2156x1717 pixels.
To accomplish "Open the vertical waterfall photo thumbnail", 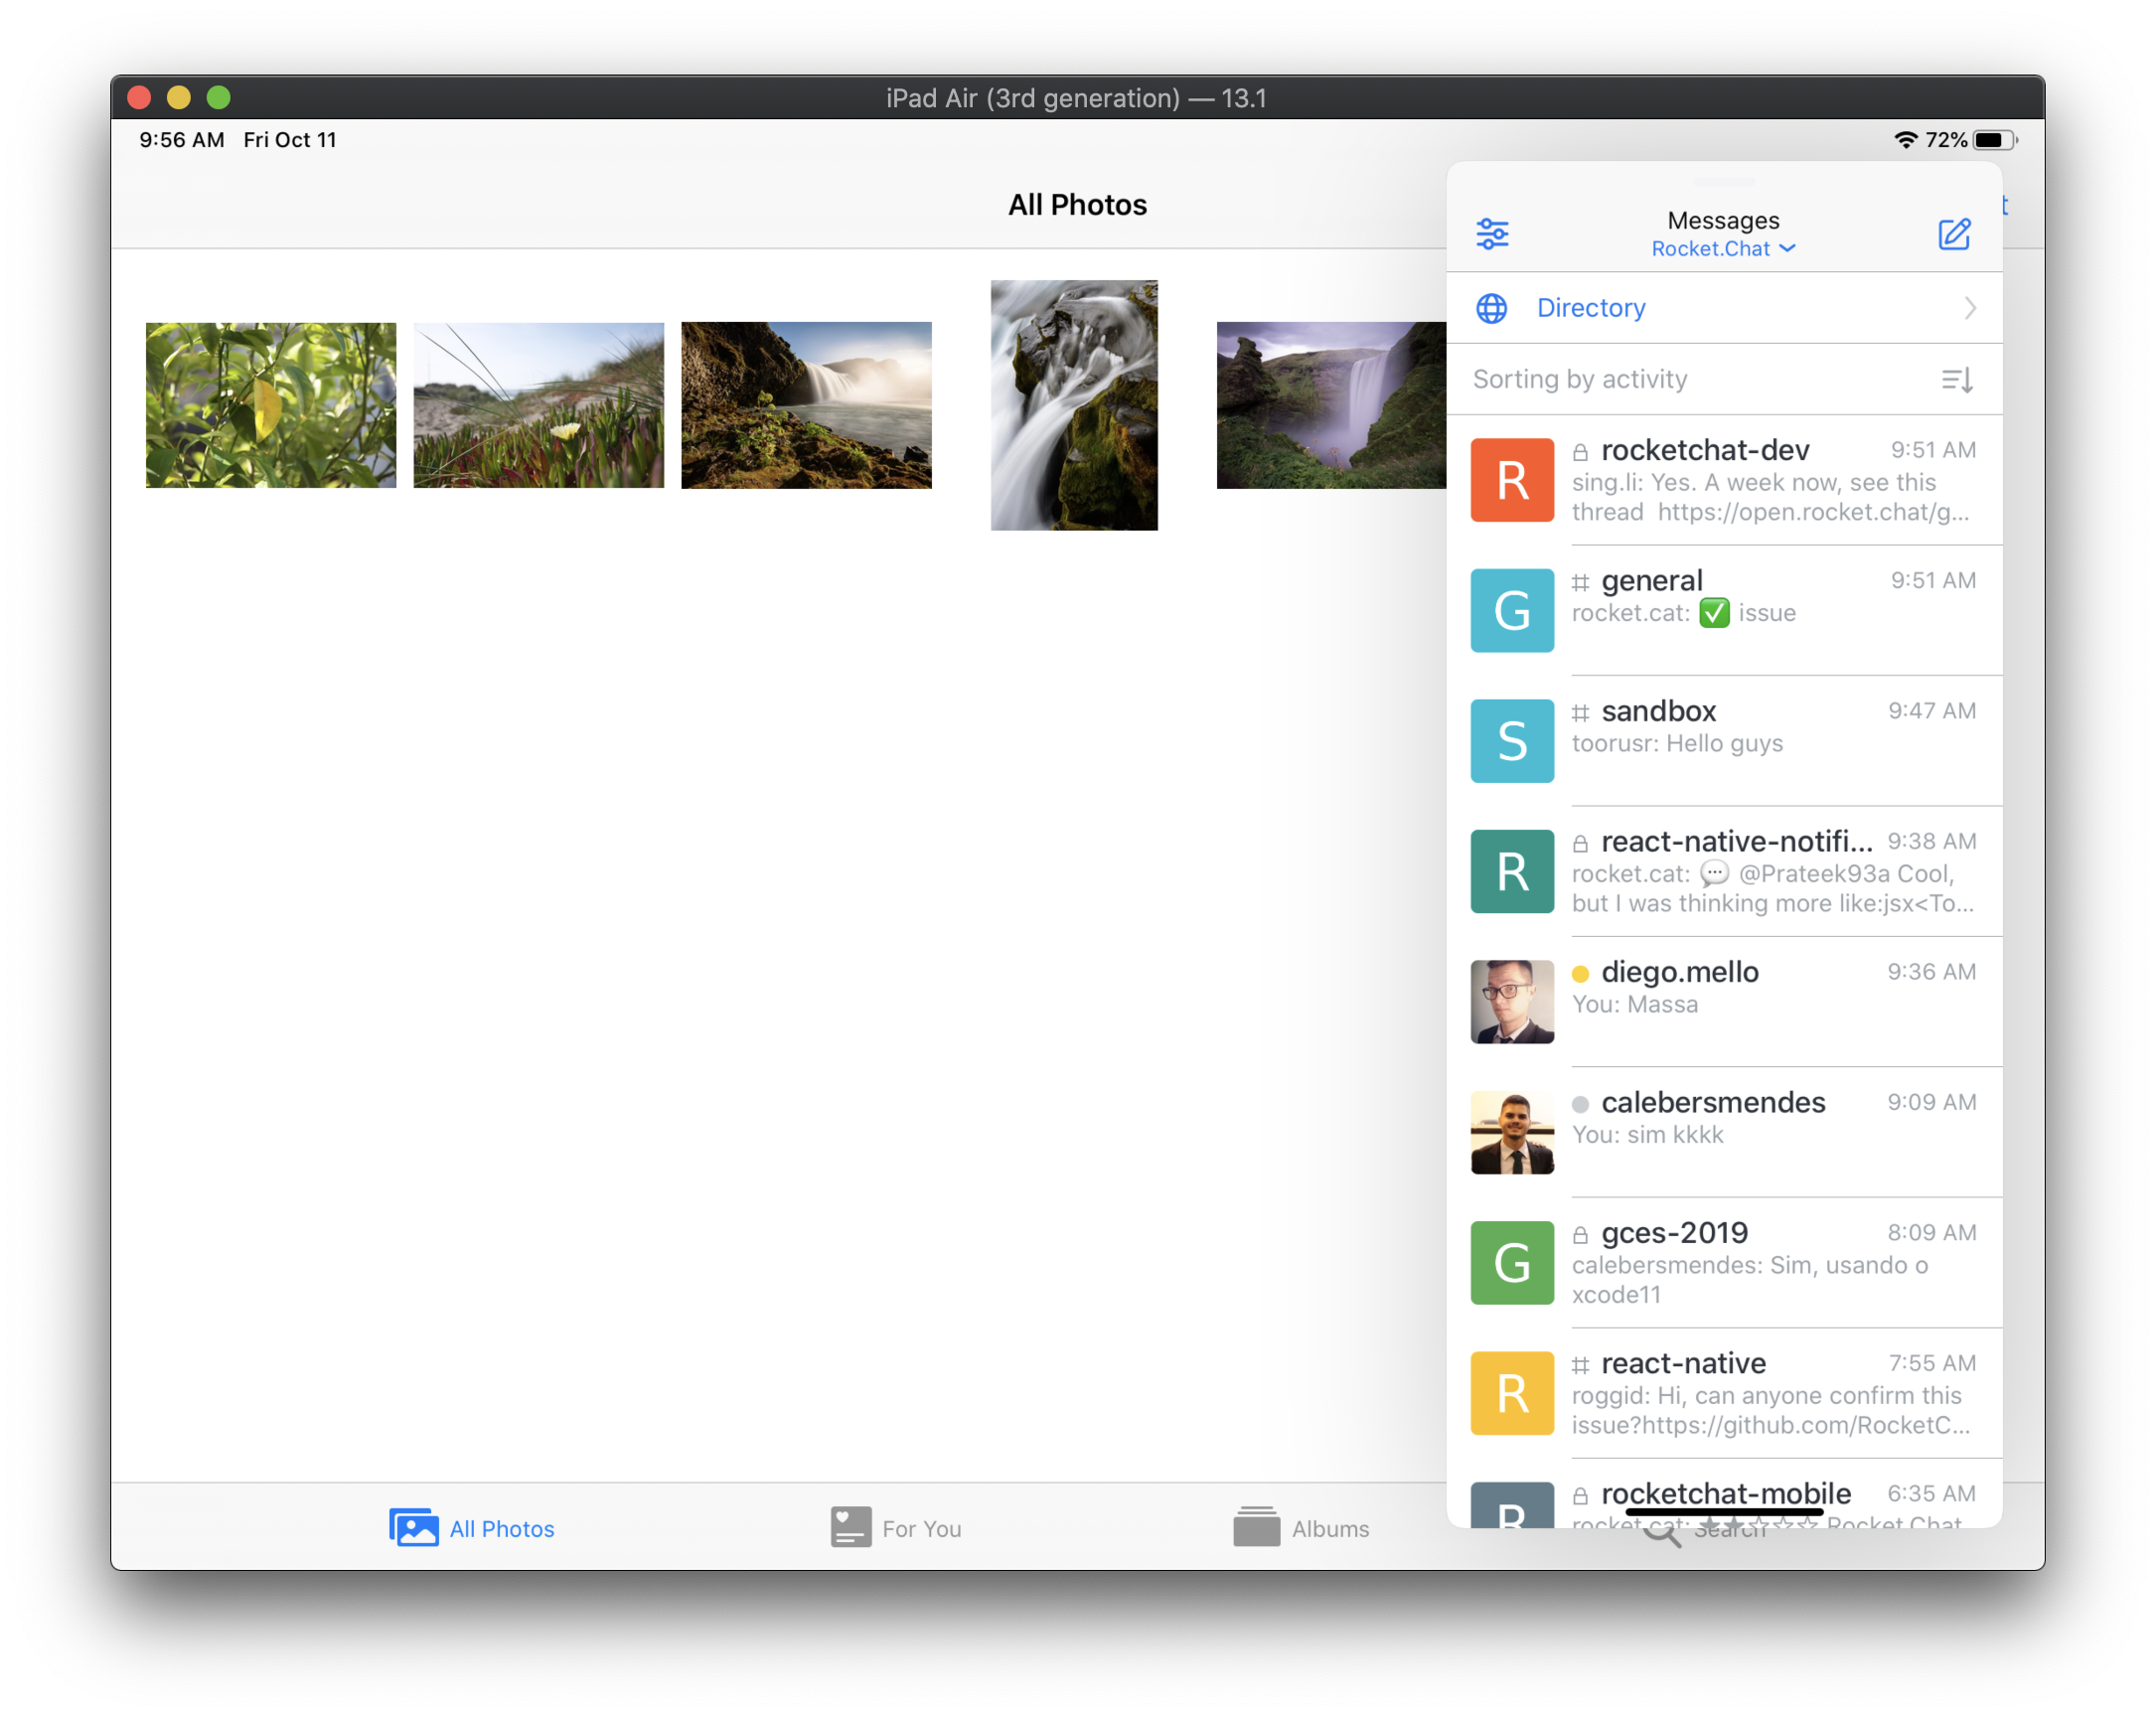I will (x=1074, y=405).
